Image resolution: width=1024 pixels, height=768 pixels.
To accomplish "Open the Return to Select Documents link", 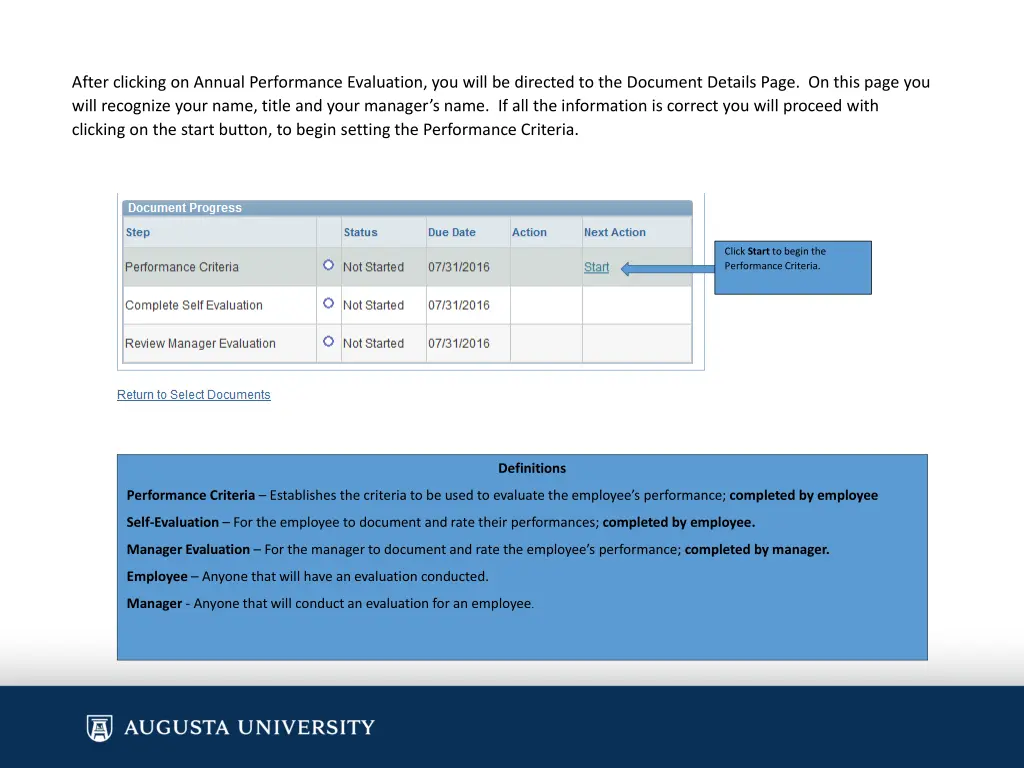I will click(193, 395).
